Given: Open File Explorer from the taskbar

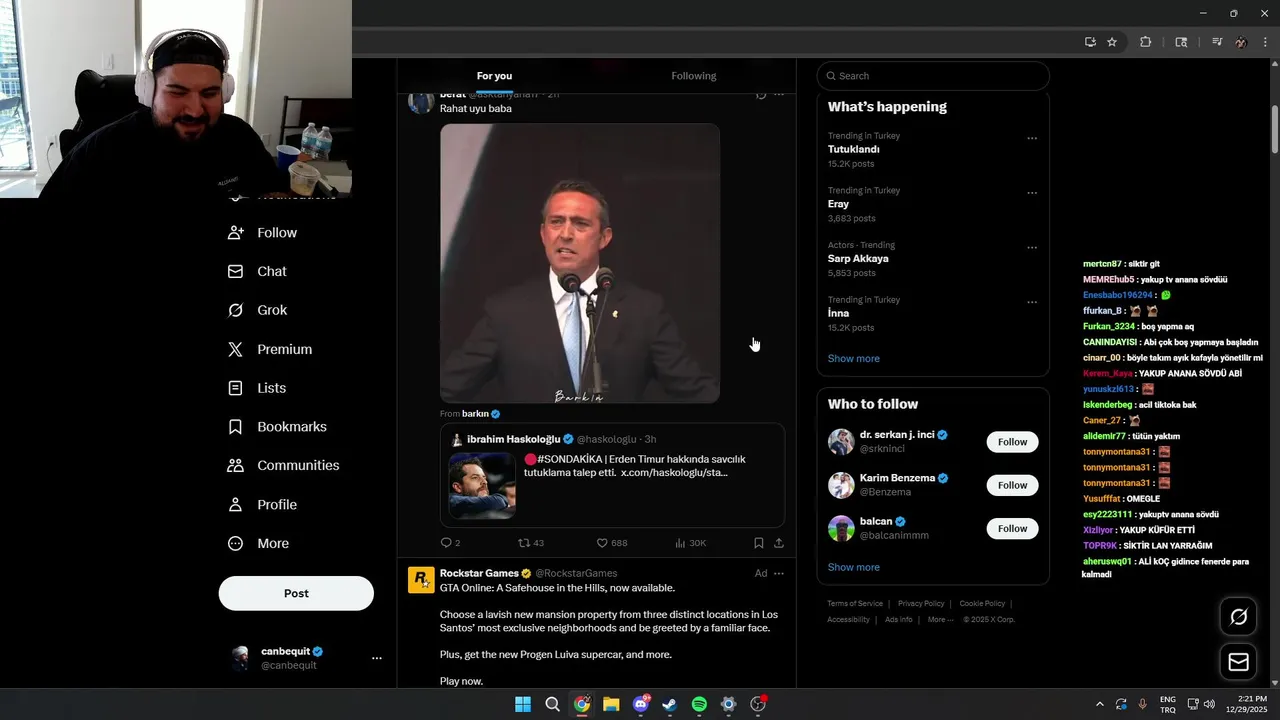Looking at the screenshot, I should tap(611, 704).
